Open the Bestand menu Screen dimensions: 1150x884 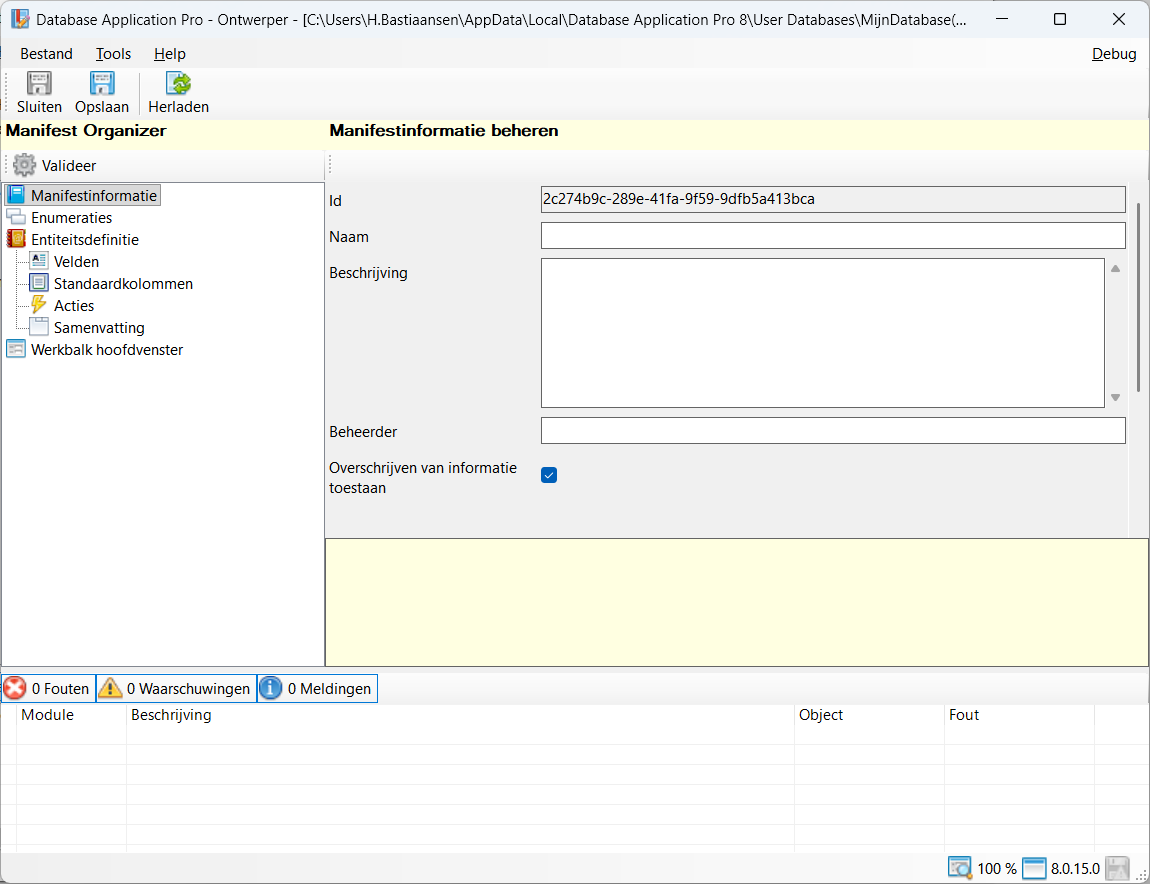(x=46, y=54)
